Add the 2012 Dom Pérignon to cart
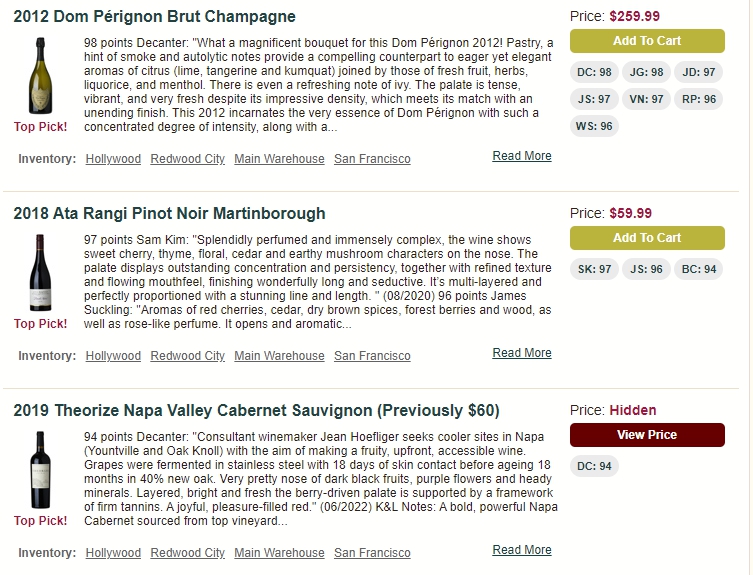Image resolution: width=753 pixels, height=575 pixels. pos(647,41)
